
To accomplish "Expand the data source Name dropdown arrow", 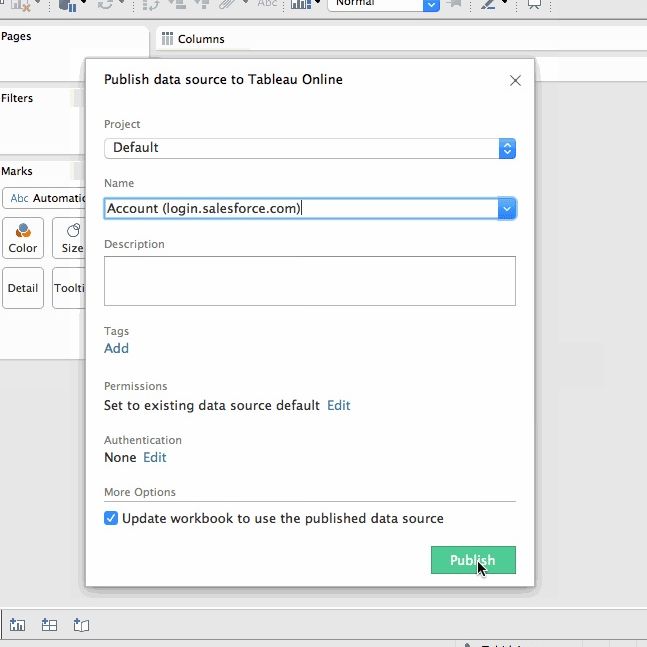I will point(507,208).
